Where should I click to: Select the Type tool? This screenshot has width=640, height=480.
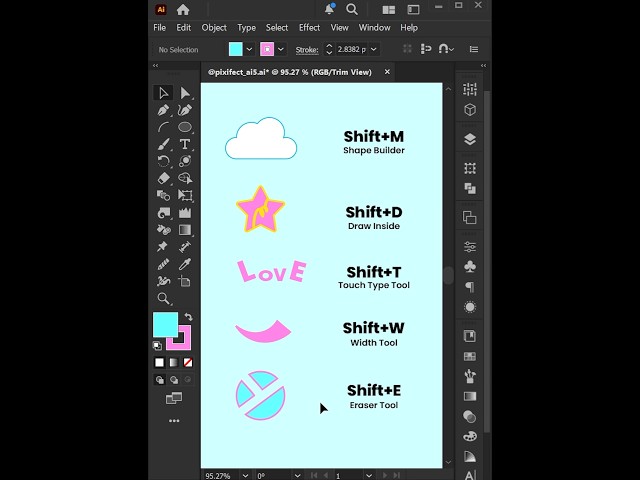[185, 144]
